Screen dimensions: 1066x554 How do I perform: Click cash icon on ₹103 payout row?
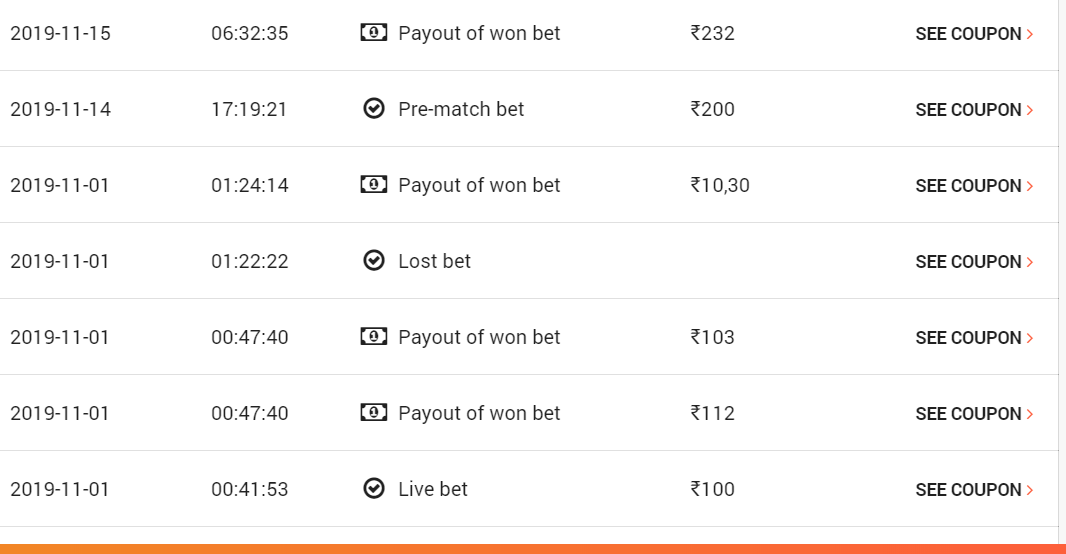(x=373, y=337)
